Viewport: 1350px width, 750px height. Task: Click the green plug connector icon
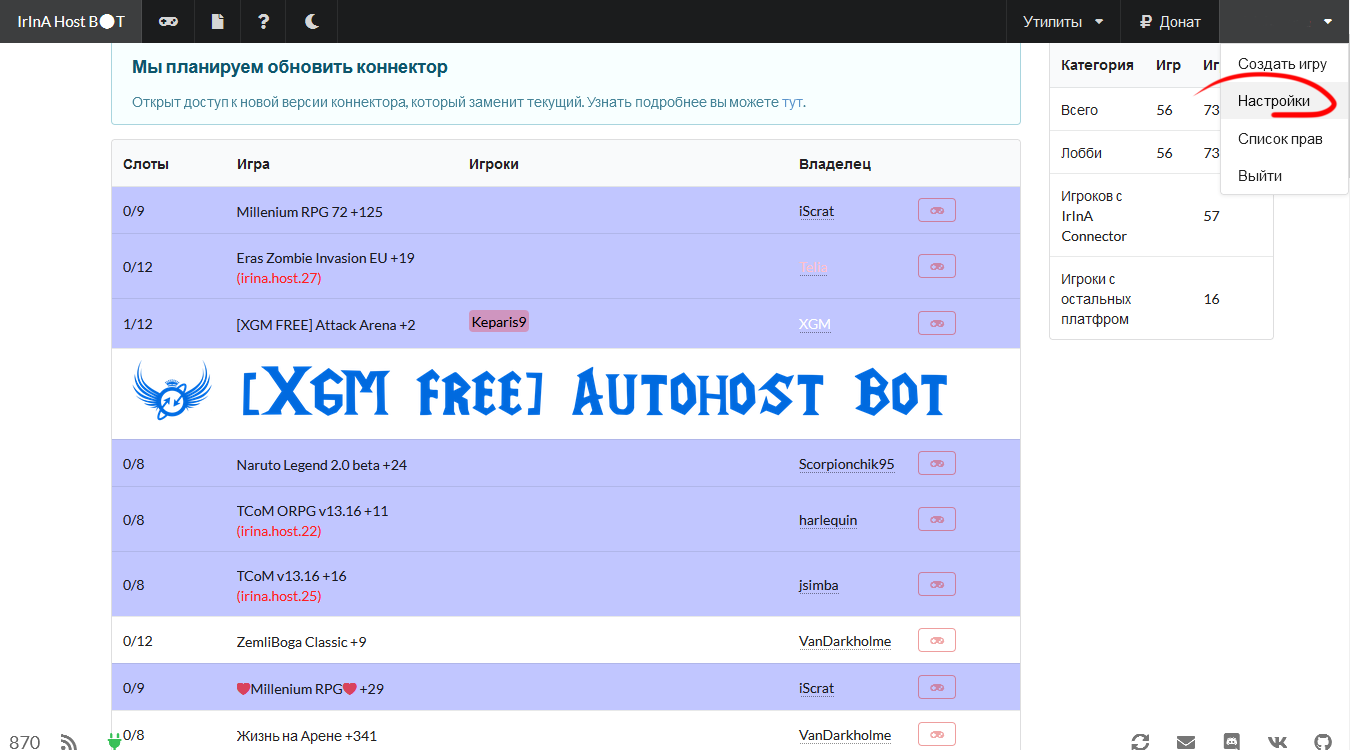114,741
